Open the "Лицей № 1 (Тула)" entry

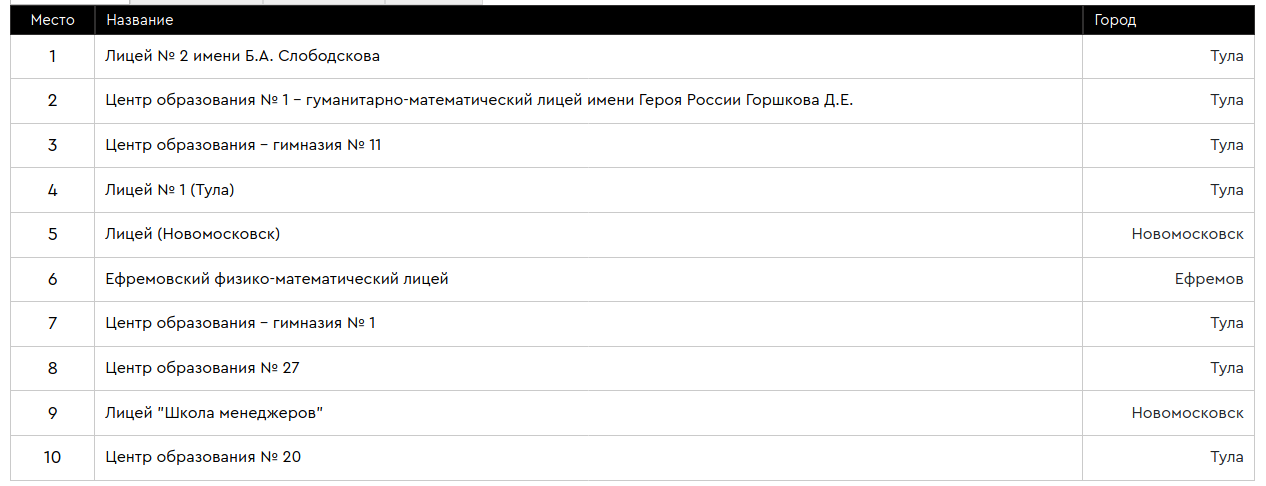(x=170, y=190)
